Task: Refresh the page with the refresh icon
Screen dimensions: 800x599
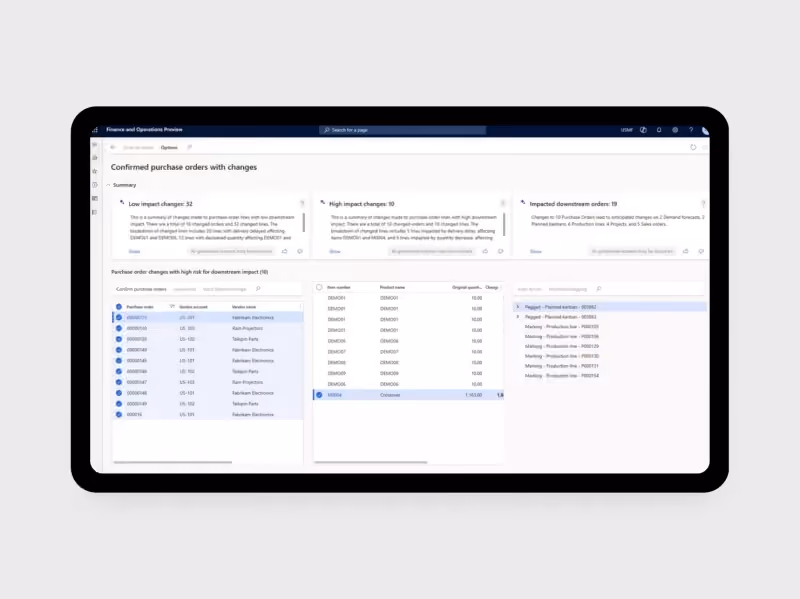Action: coord(693,147)
